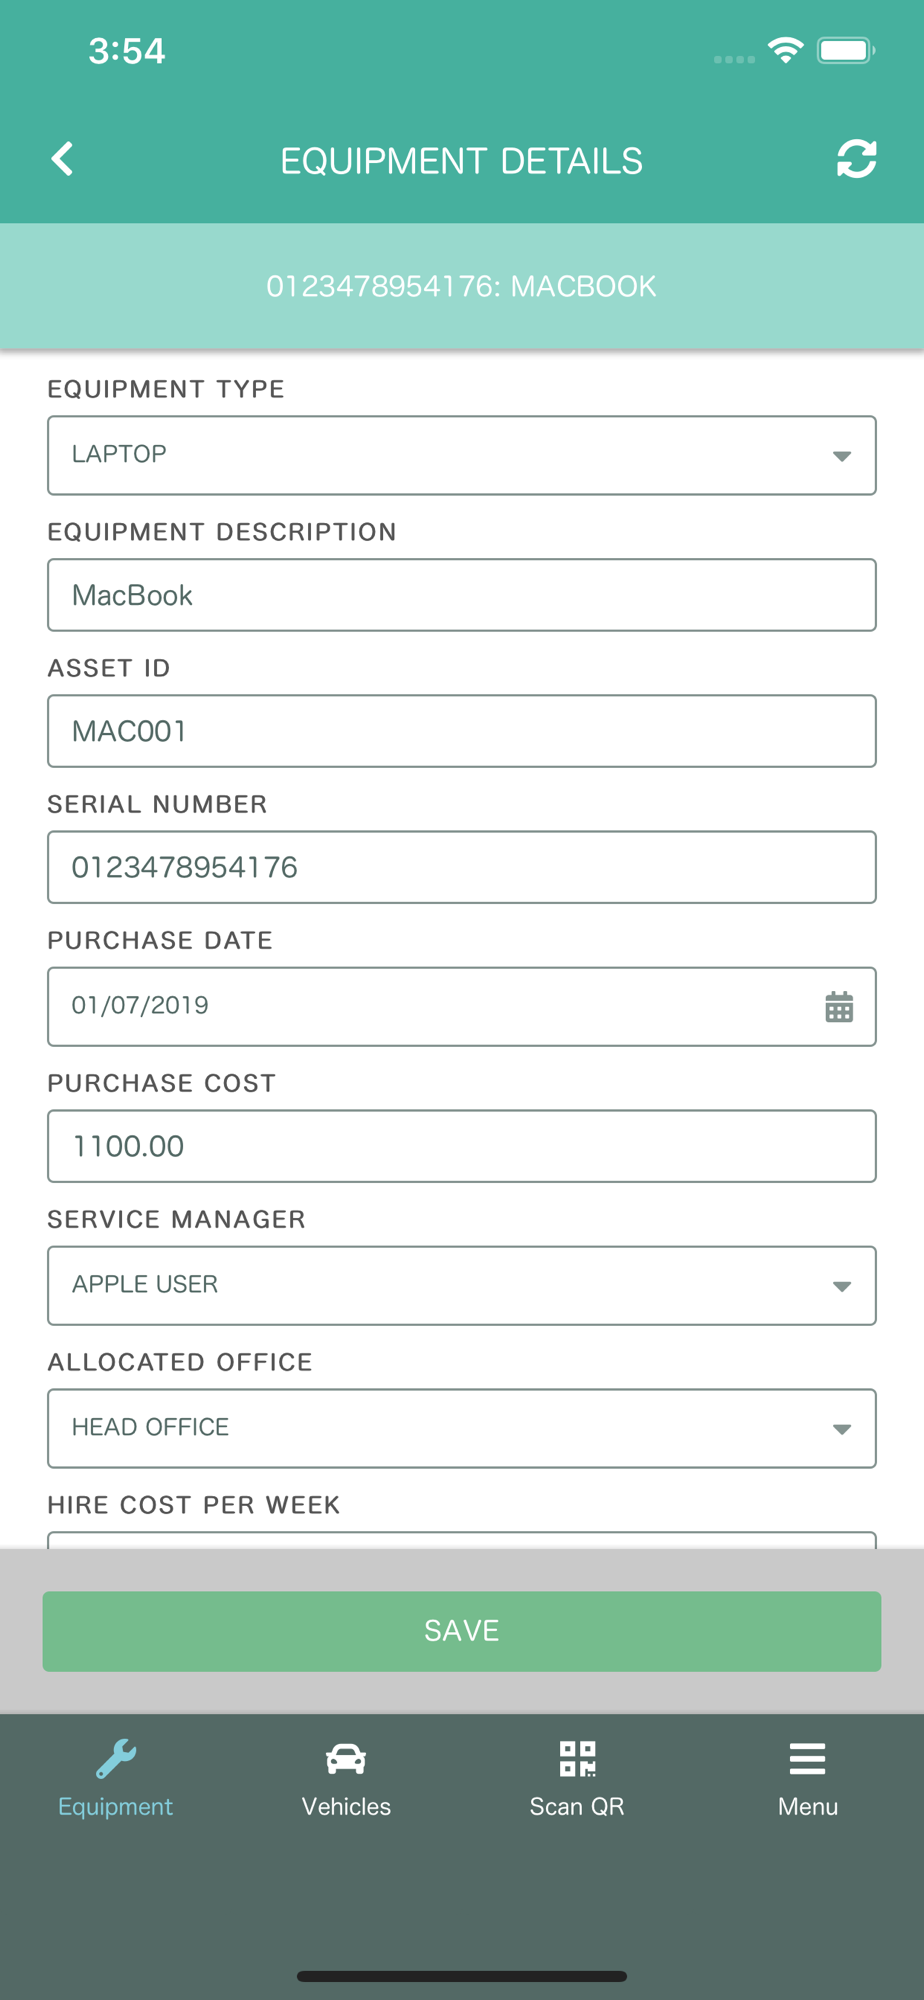Switch to the Vehicles tab label
This screenshot has height=2000, width=924.
point(346,1806)
